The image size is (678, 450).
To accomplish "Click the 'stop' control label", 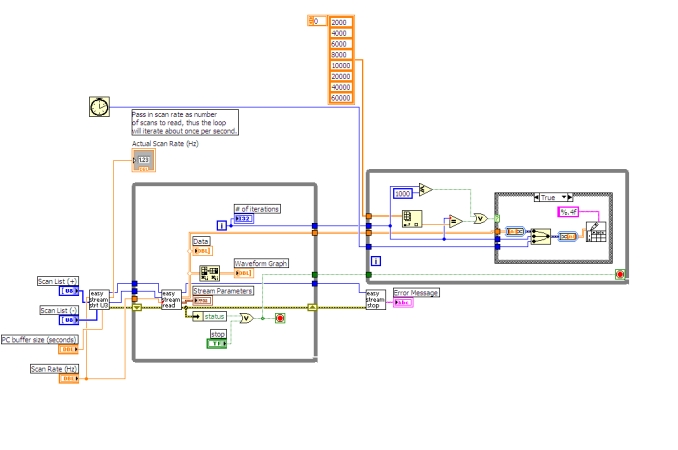I will tap(218, 334).
